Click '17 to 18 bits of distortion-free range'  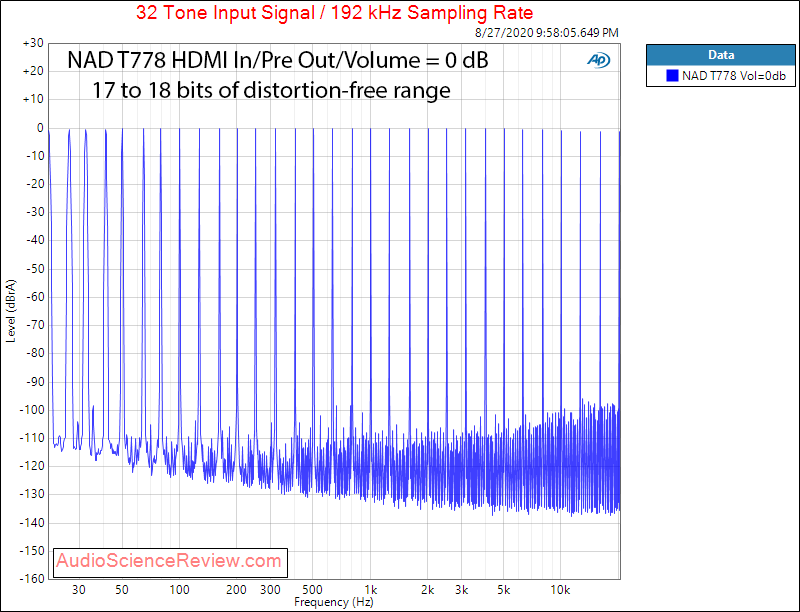pos(271,90)
